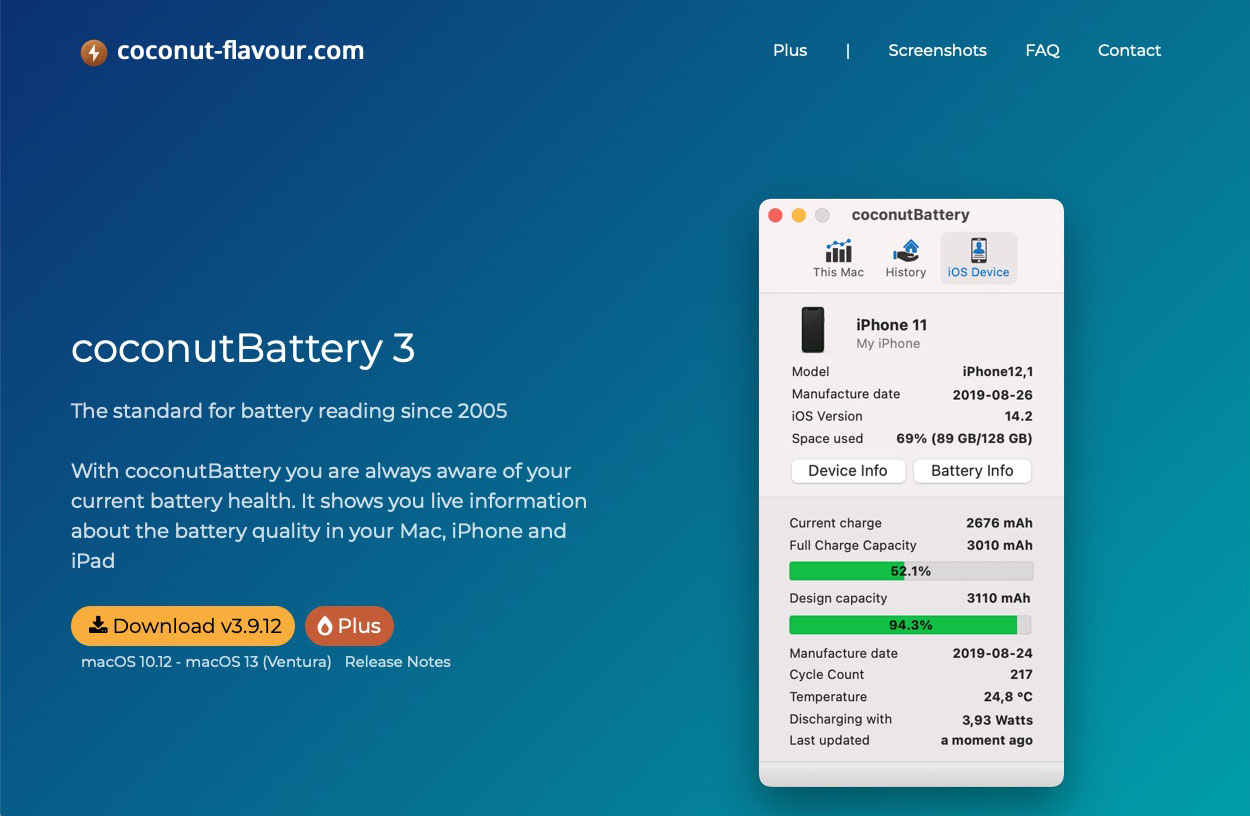The height and width of the screenshot is (816, 1250).
Task: Go to Screenshots in the top navigation
Action: coord(937,50)
